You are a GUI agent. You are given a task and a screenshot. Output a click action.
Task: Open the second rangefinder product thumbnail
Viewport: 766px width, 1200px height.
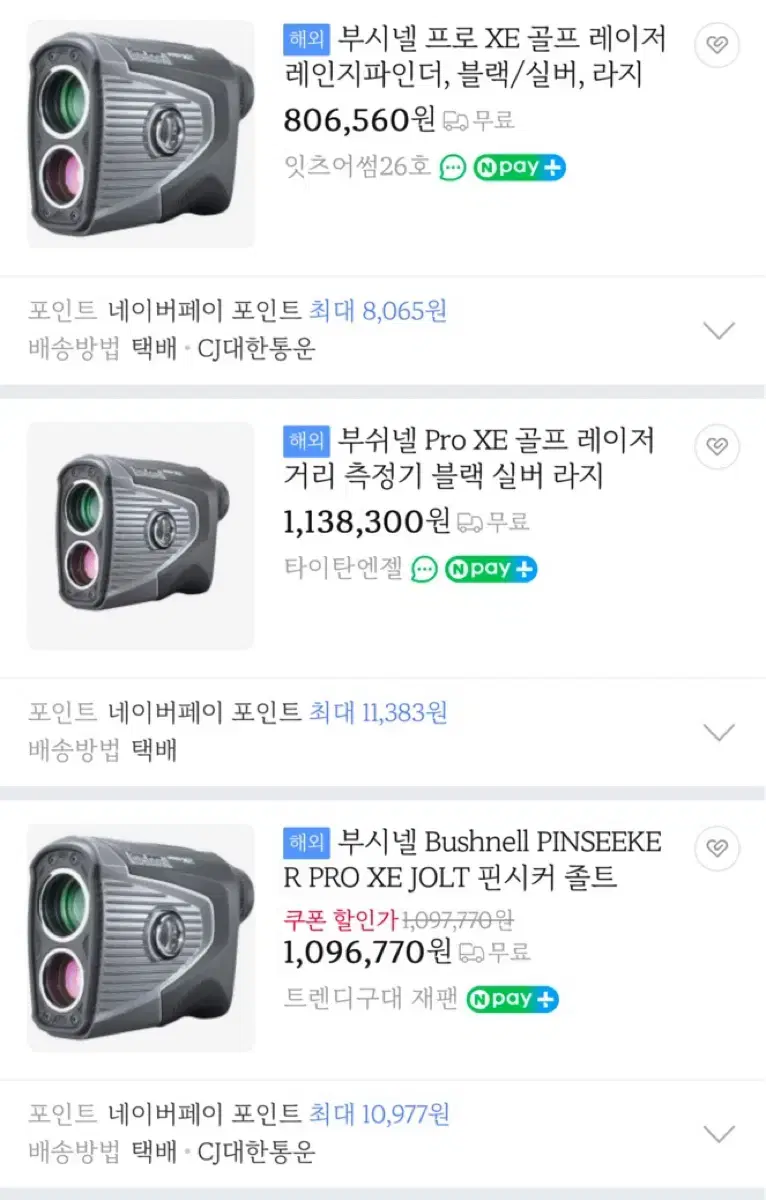141,536
